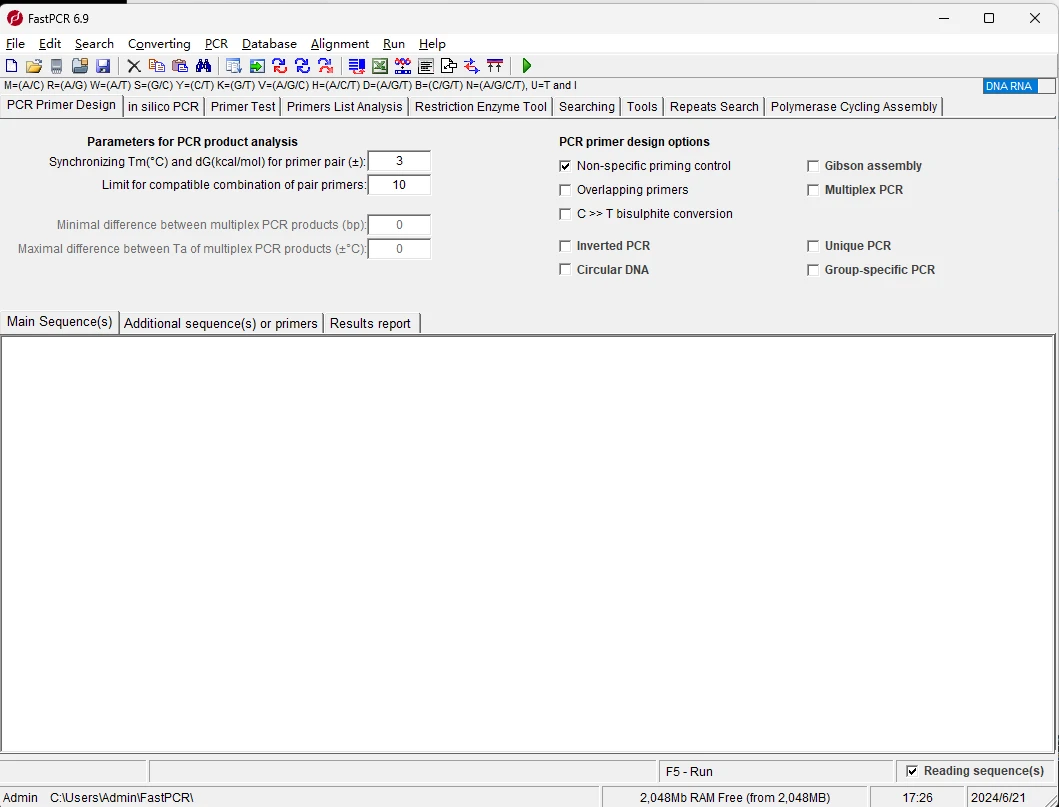1059x807 pixels.
Task: Open the Primers List Analysis tab
Action: point(344,107)
